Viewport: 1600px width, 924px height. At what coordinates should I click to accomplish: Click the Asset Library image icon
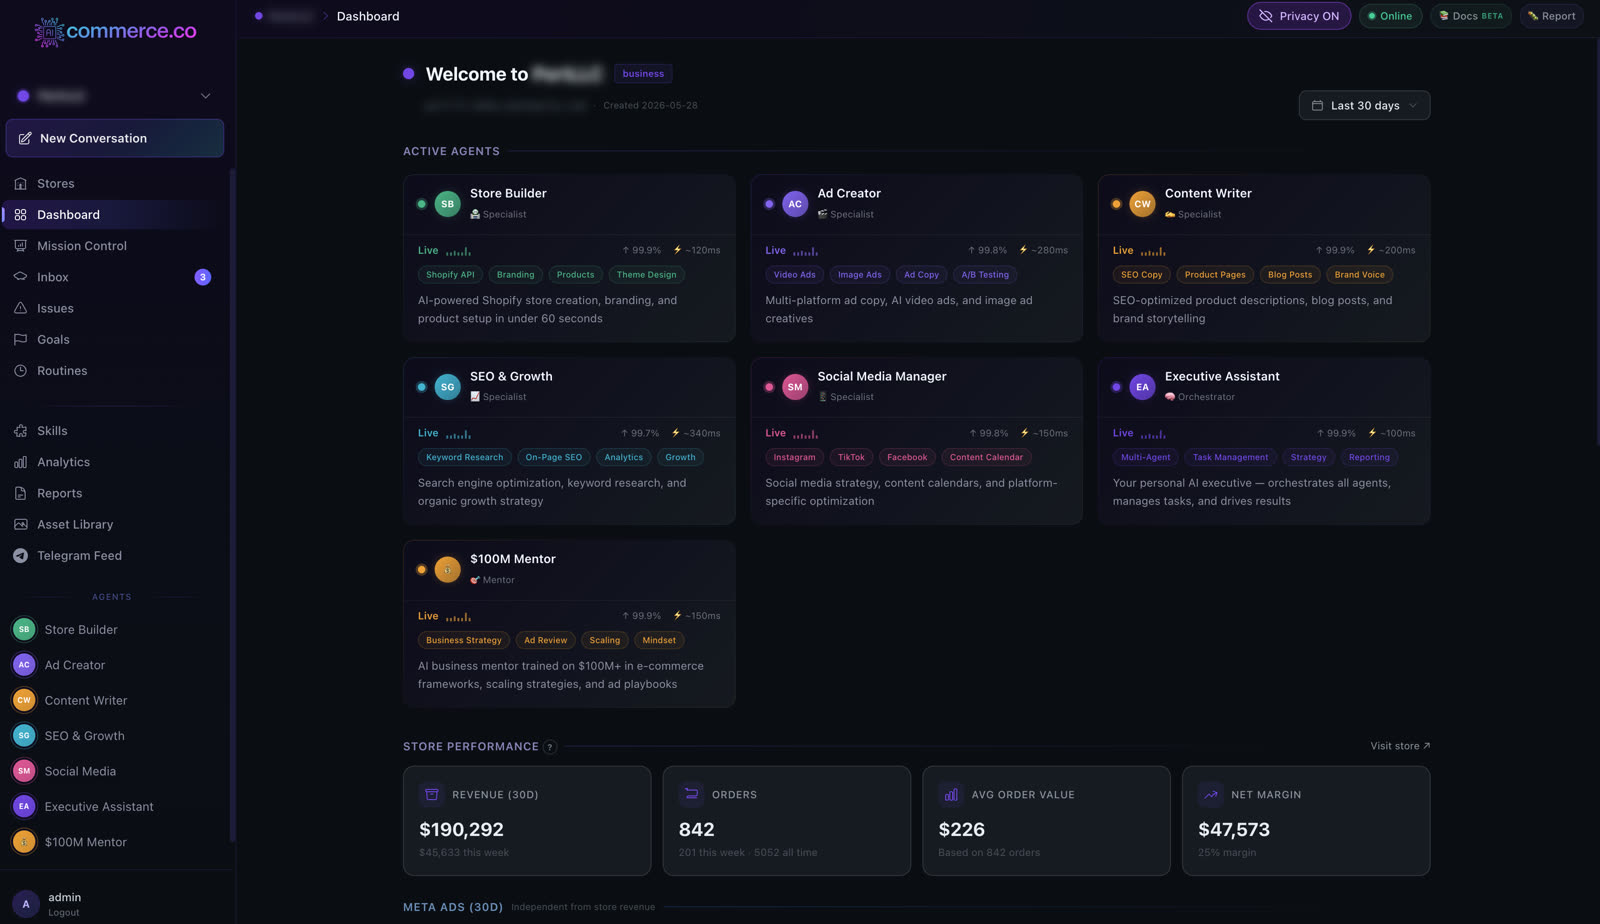click(x=20, y=524)
